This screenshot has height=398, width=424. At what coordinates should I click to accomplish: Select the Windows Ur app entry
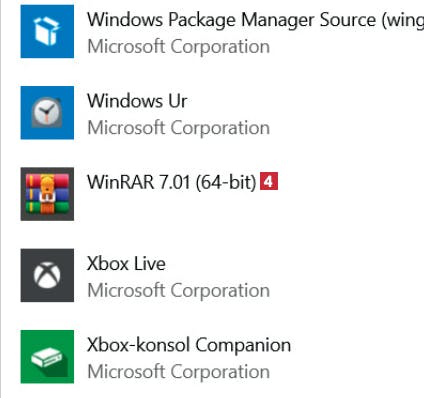[213, 113]
